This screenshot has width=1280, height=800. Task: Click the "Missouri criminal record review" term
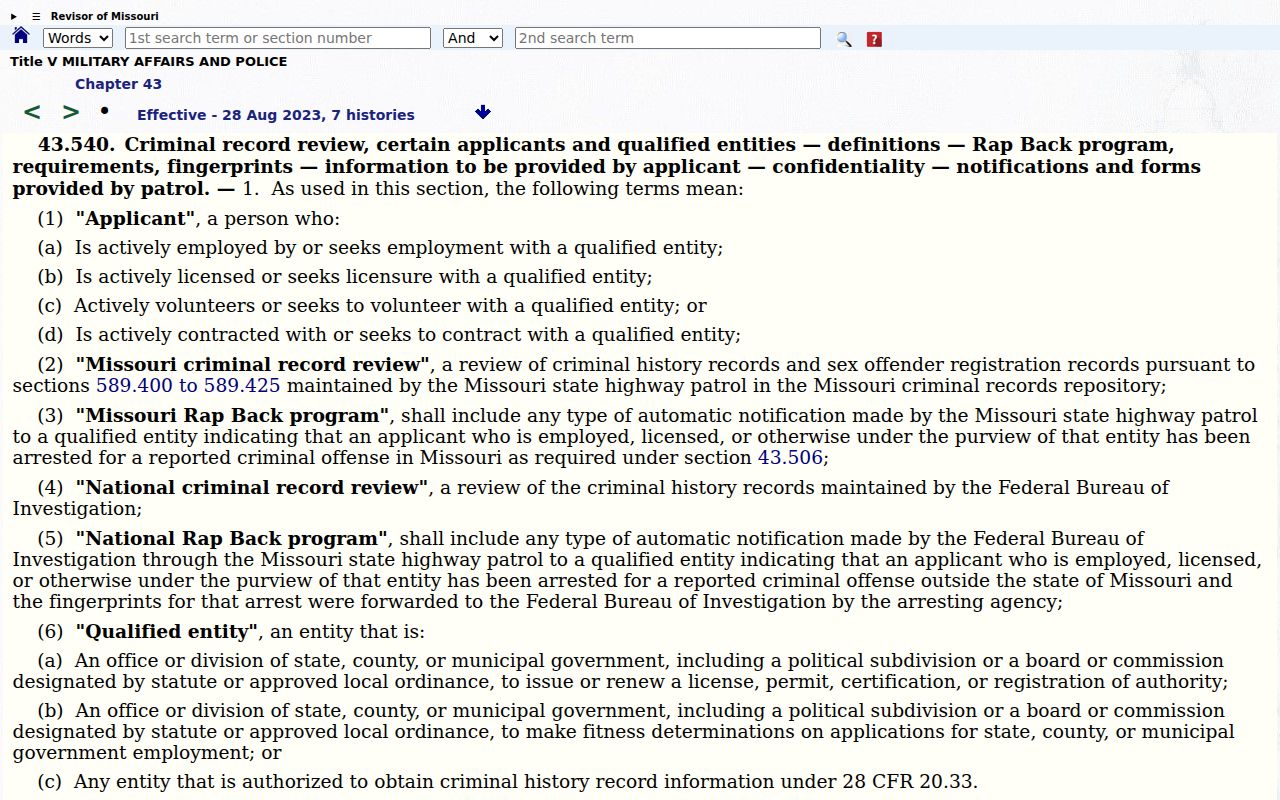coord(253,365)
